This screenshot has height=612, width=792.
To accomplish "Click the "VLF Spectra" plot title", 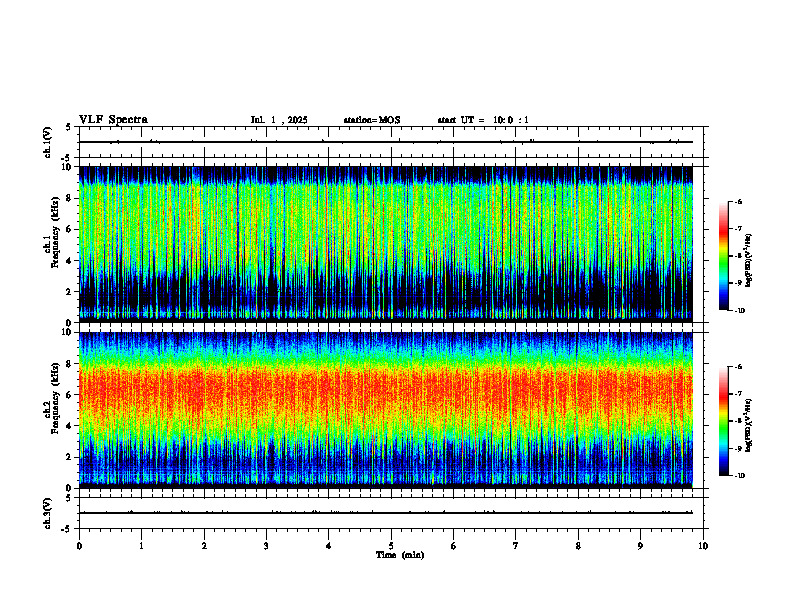I will point(113,120).
